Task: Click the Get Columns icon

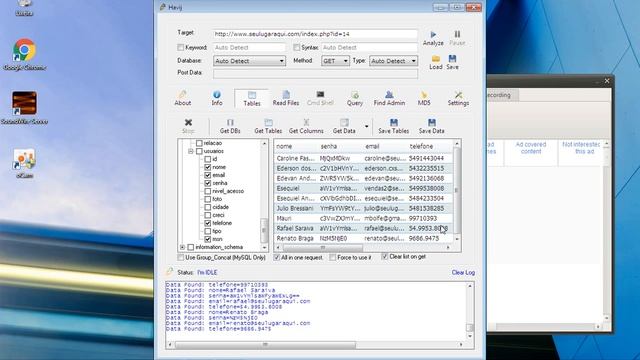Action: pos(306,122)
